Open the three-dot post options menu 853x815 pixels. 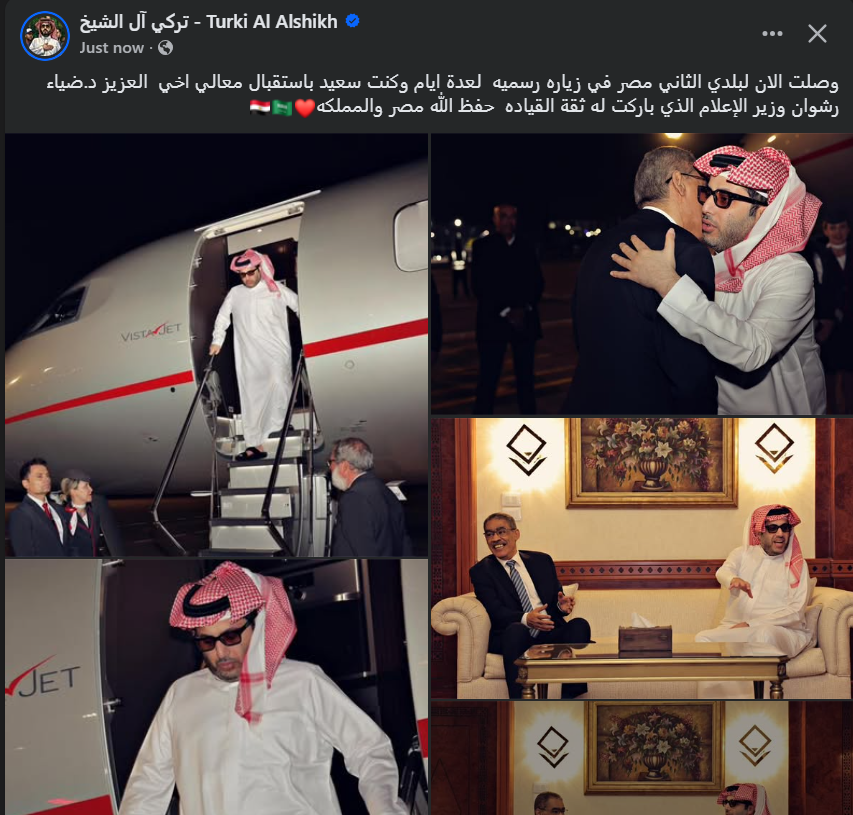click(772, 34)
